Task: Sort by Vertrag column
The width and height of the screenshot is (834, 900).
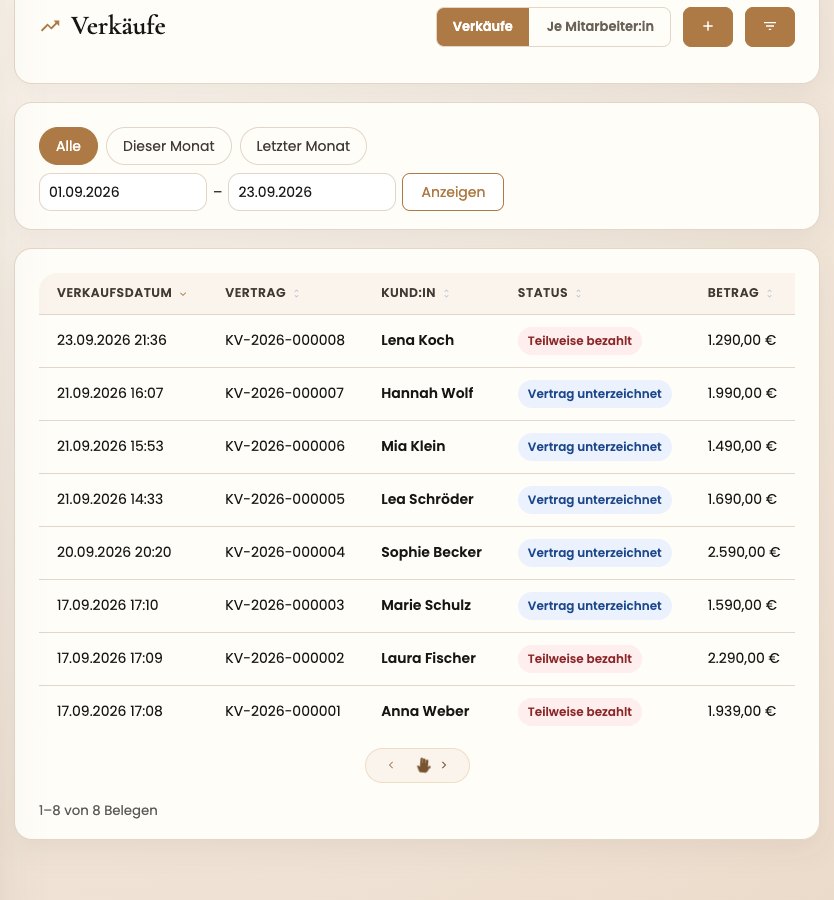Action: pyautogui.click(x=262, y=293)
